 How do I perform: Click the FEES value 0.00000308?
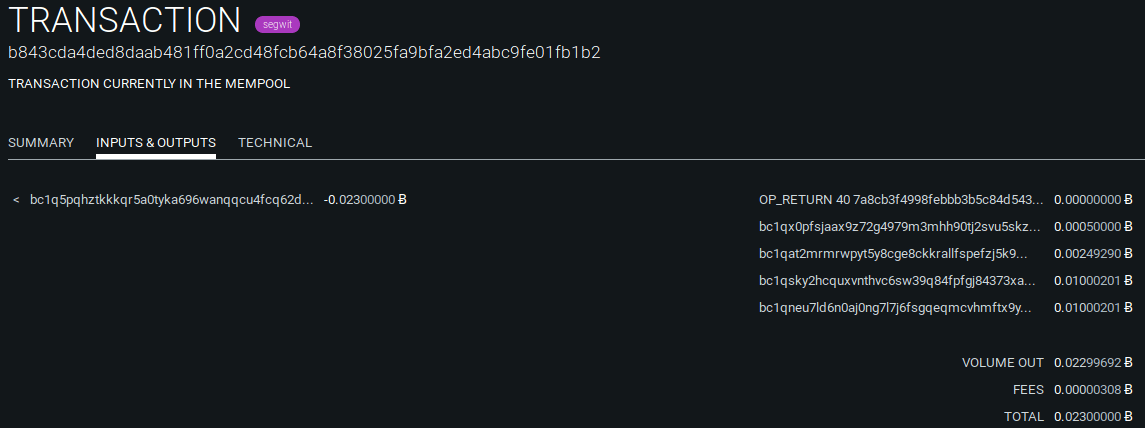click(1092, 390)
